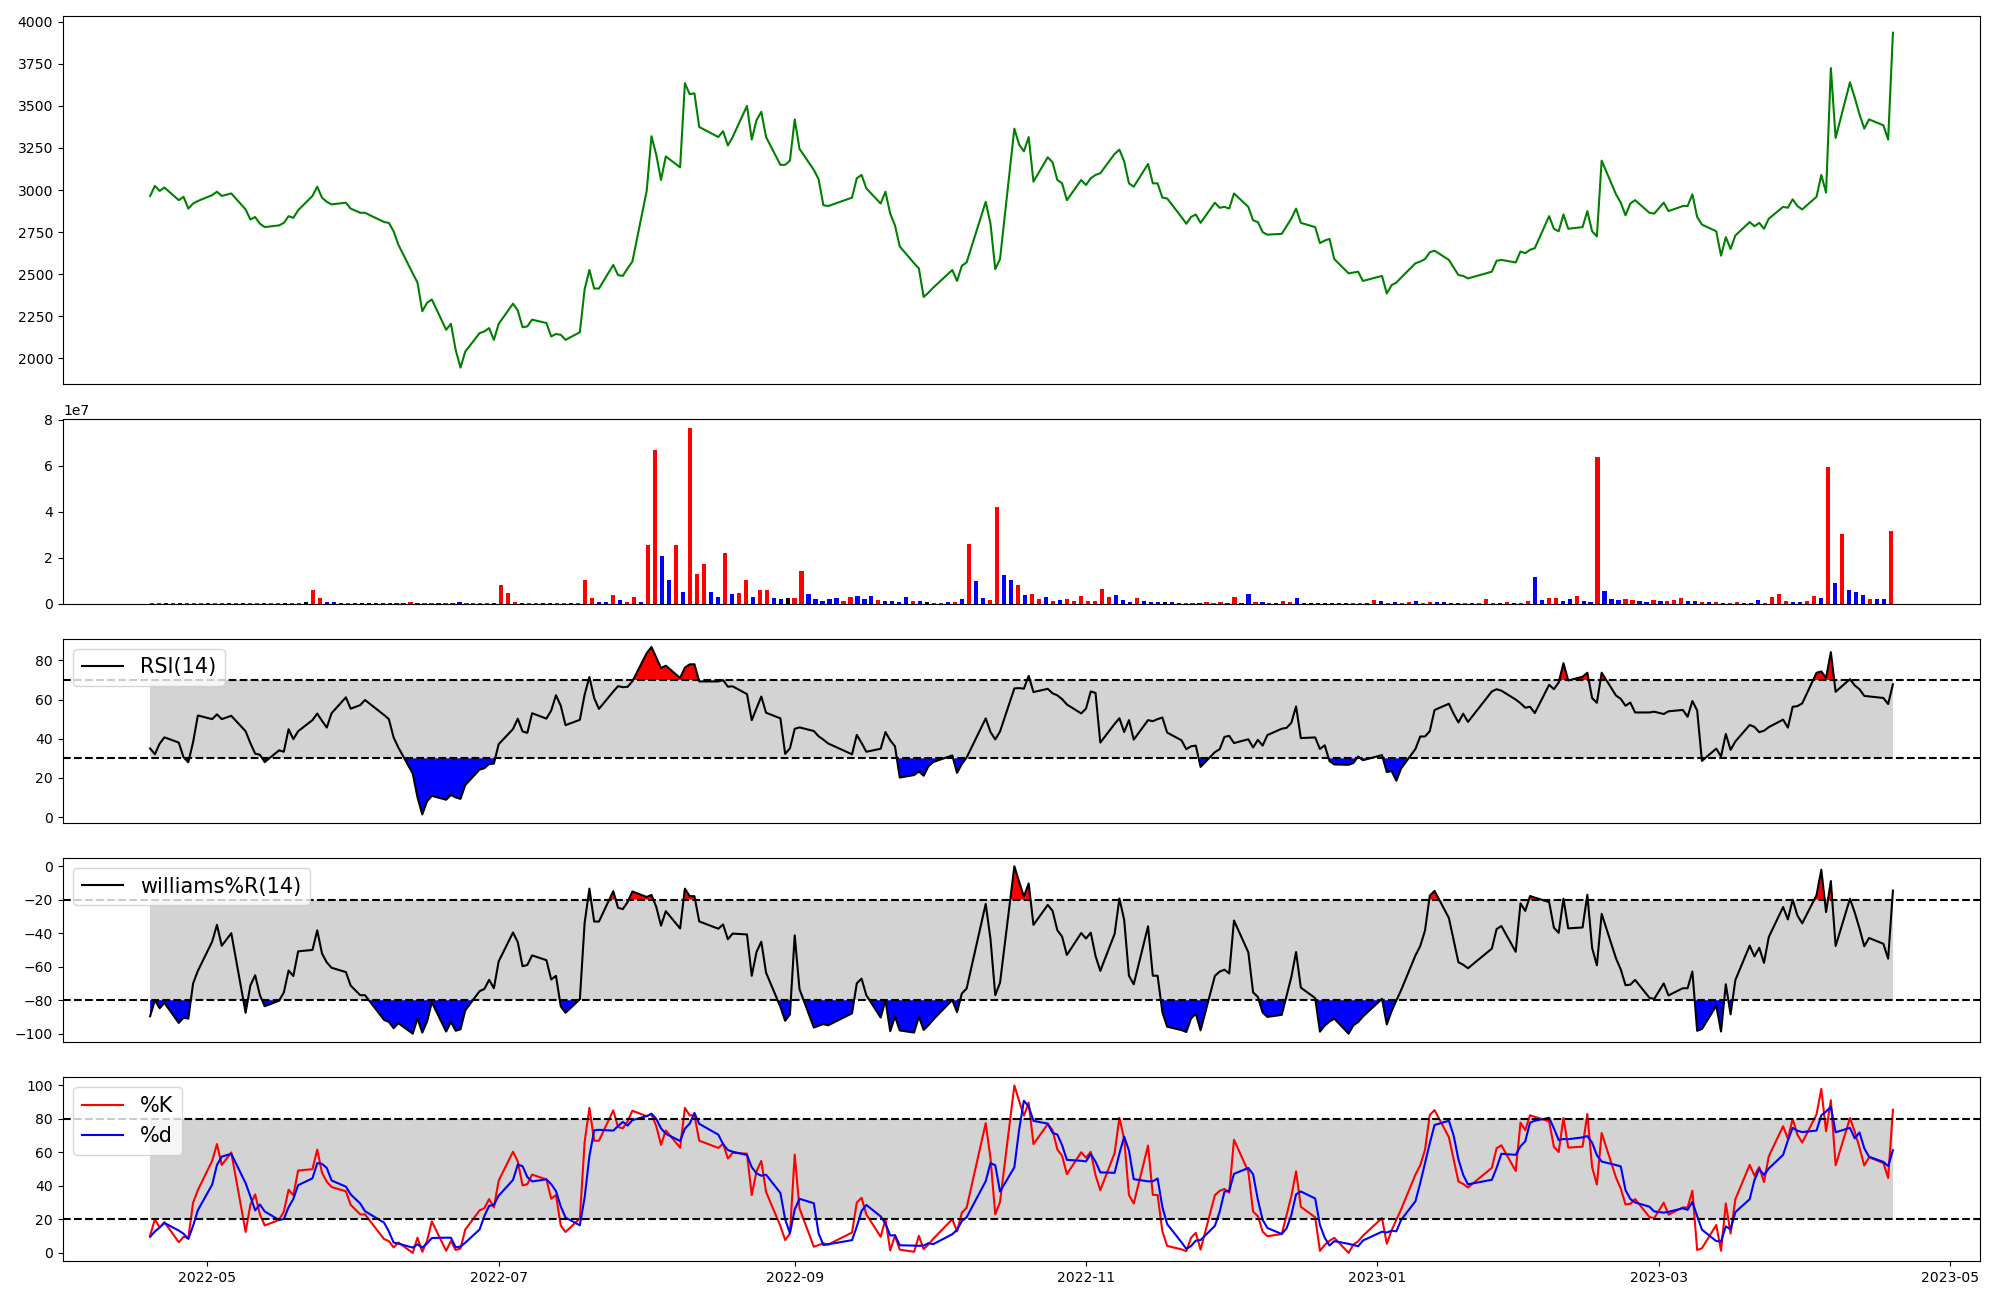The width and height of the screenshot is (2000, 1300).
Task: Select the 2022-05 date tick label
Action: coord(207,1277)
